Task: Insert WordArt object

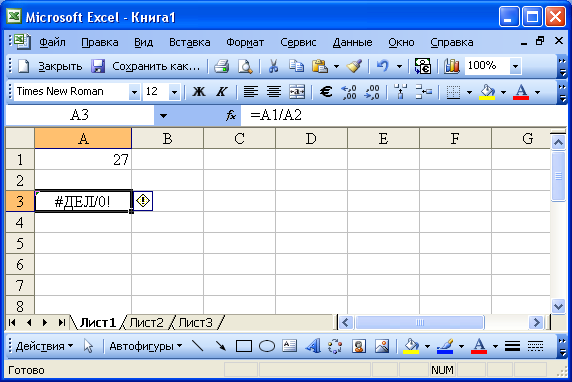Action: [313, 346]
